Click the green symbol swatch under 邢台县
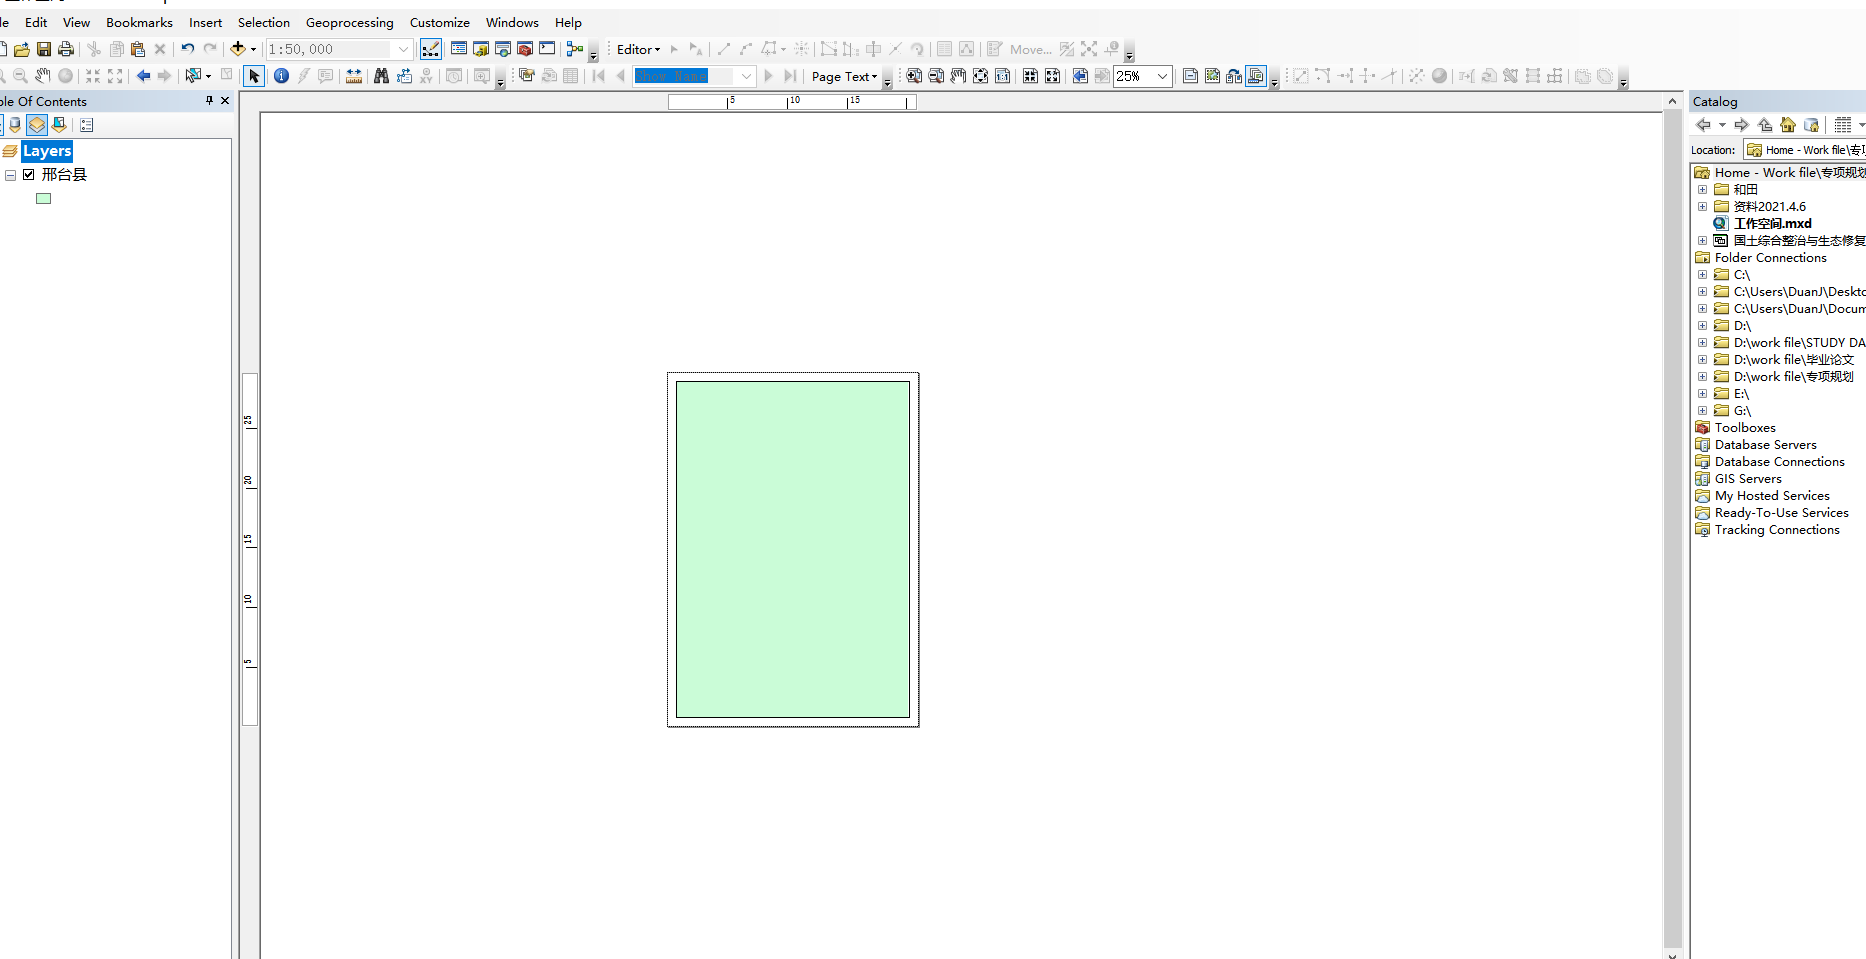The image size is (1866, 959). pos(43,198)
